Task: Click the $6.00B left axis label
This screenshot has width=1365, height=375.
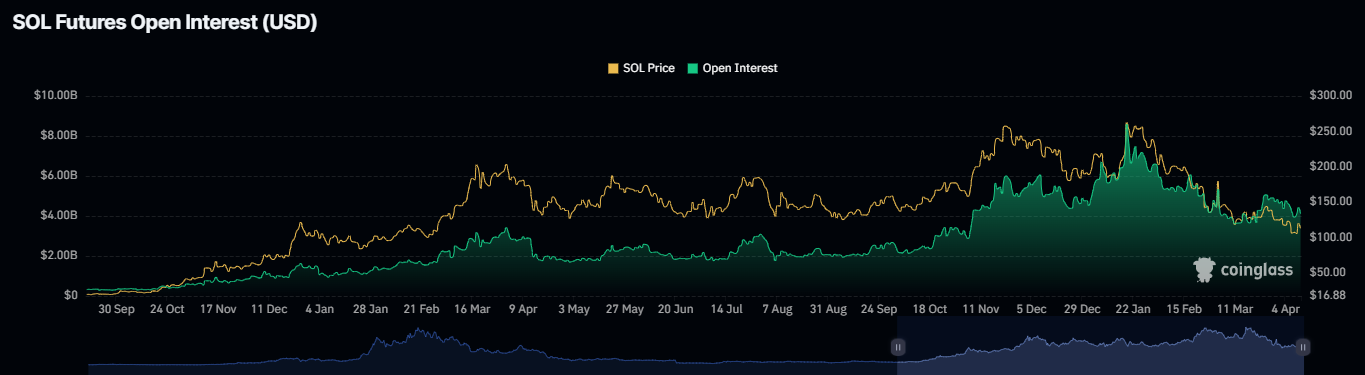Action: [59, 175]
